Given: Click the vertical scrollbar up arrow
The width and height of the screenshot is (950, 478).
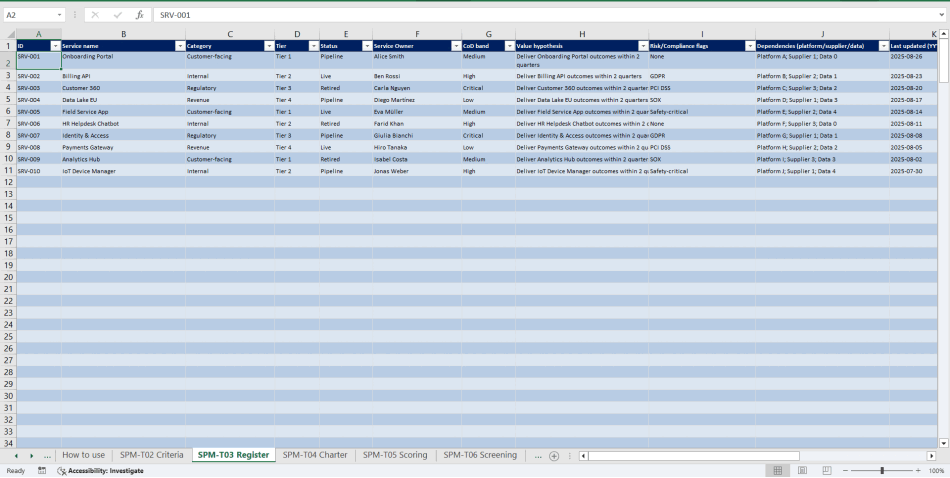Looking at the screenshot, I should (943, 33).
